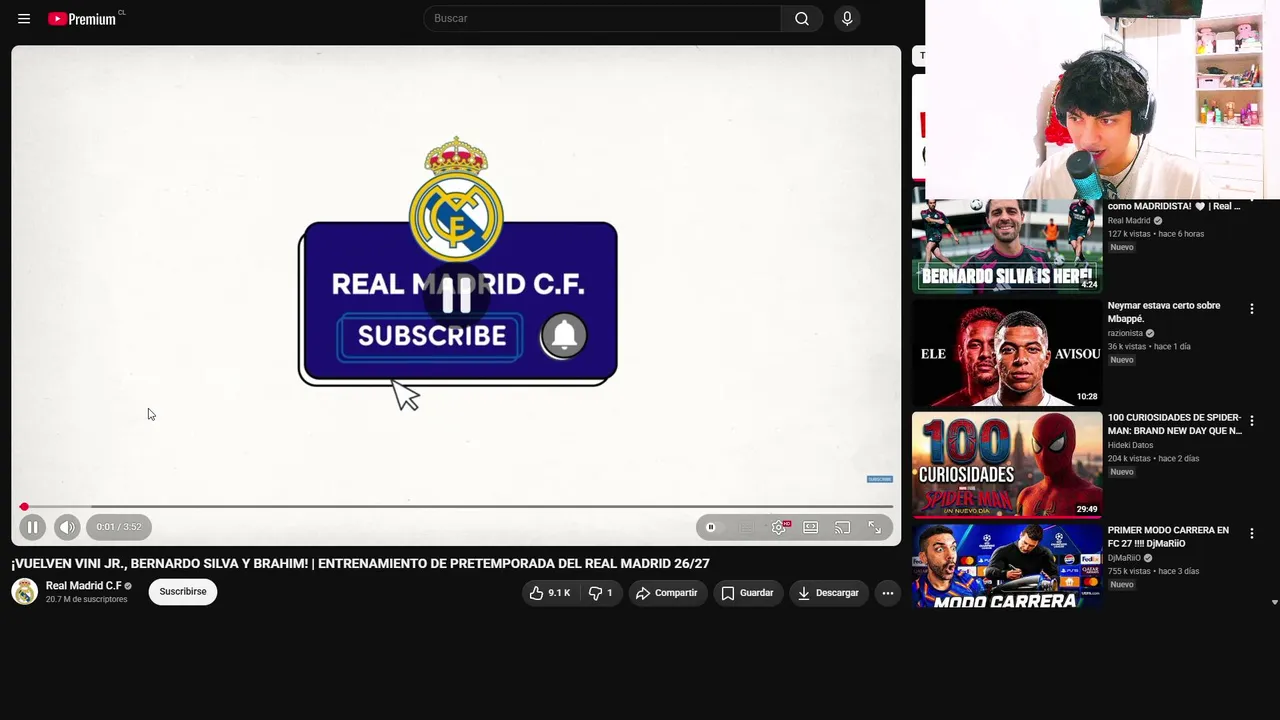Screen dimensions: 1280x720
Task: Open the 'como MADRIDISTA!' video title
Action: (1174, 206)
